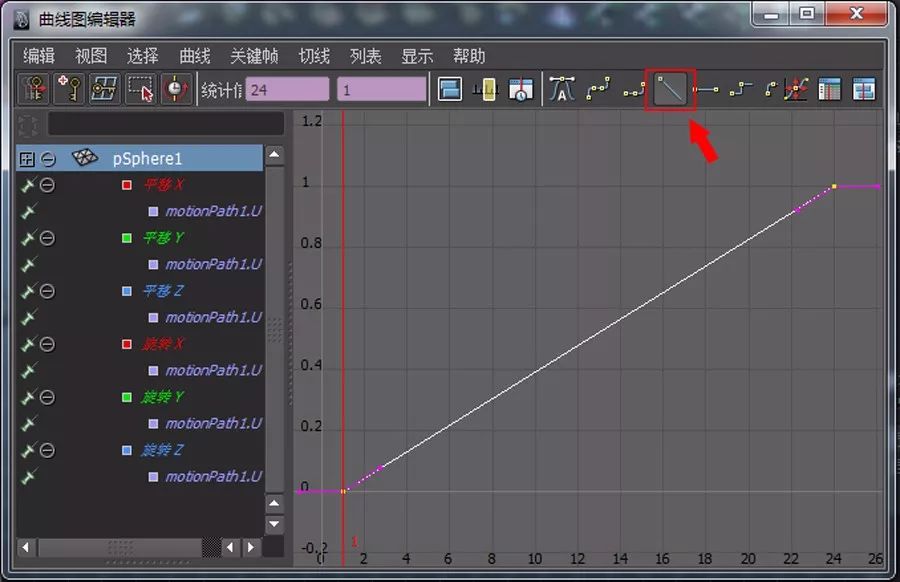Collapse the 平移 X channel
900x582 pixels.
click(48, 185)
